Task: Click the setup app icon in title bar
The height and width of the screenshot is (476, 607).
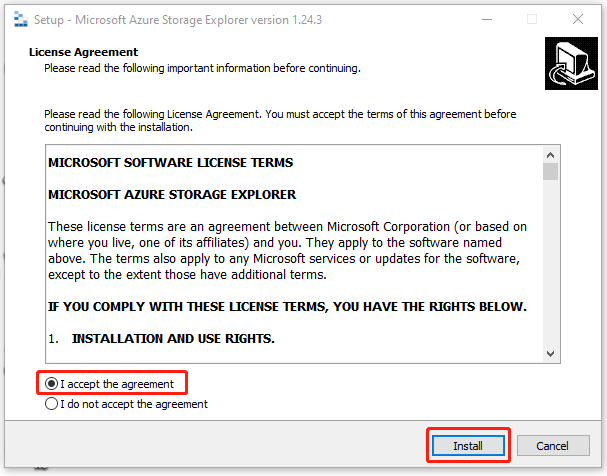Action: click(x=20, y=19)
